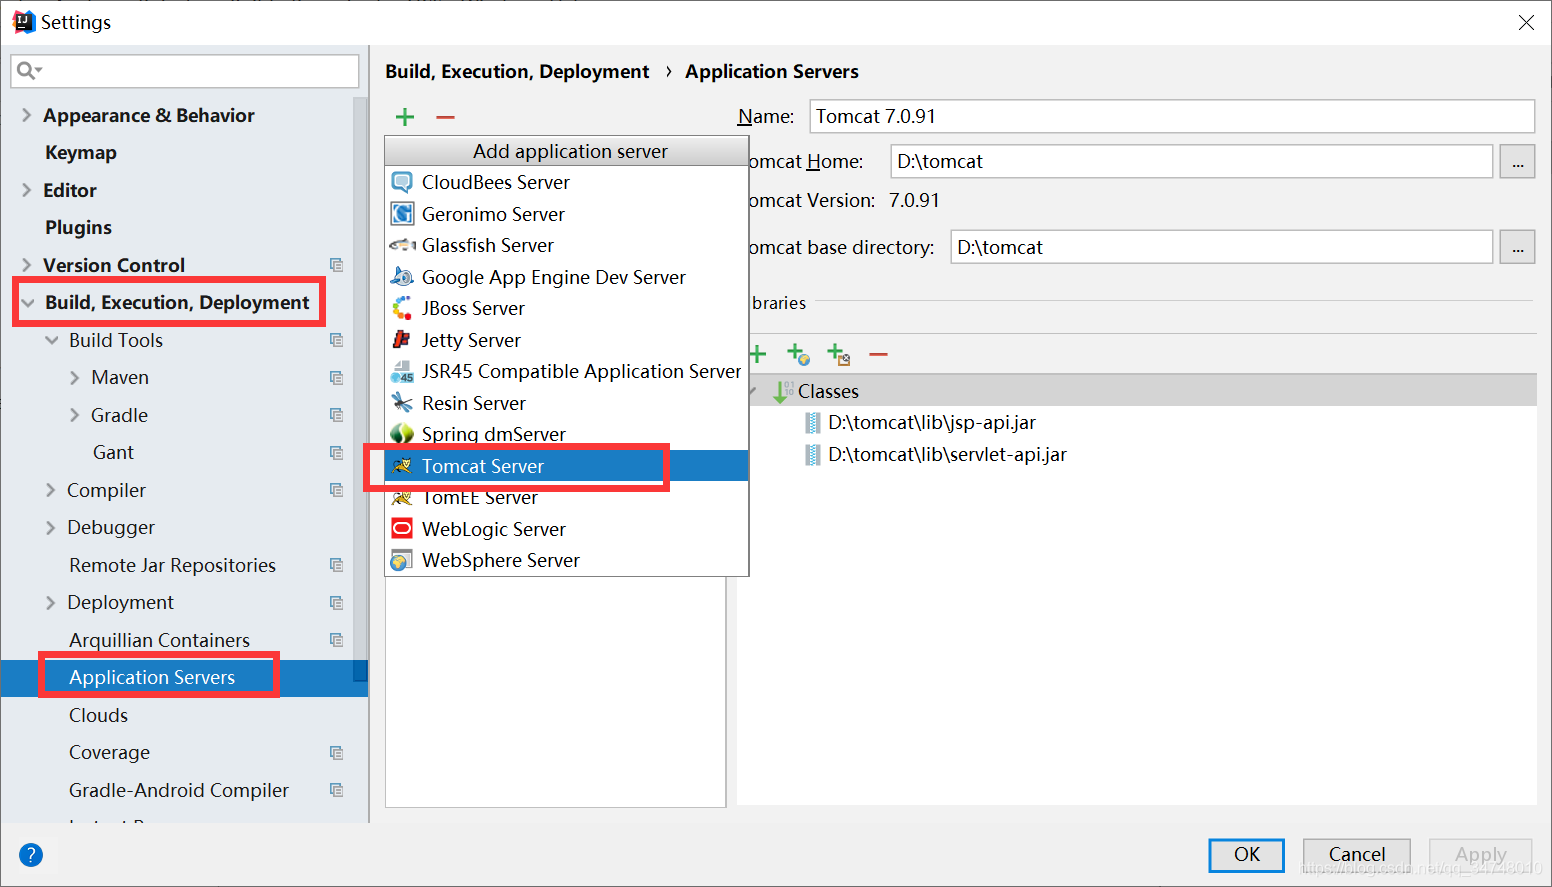Click the WebLogic Server icon
This screenshot has height=887, width=1552.
(x=402, y=529)
